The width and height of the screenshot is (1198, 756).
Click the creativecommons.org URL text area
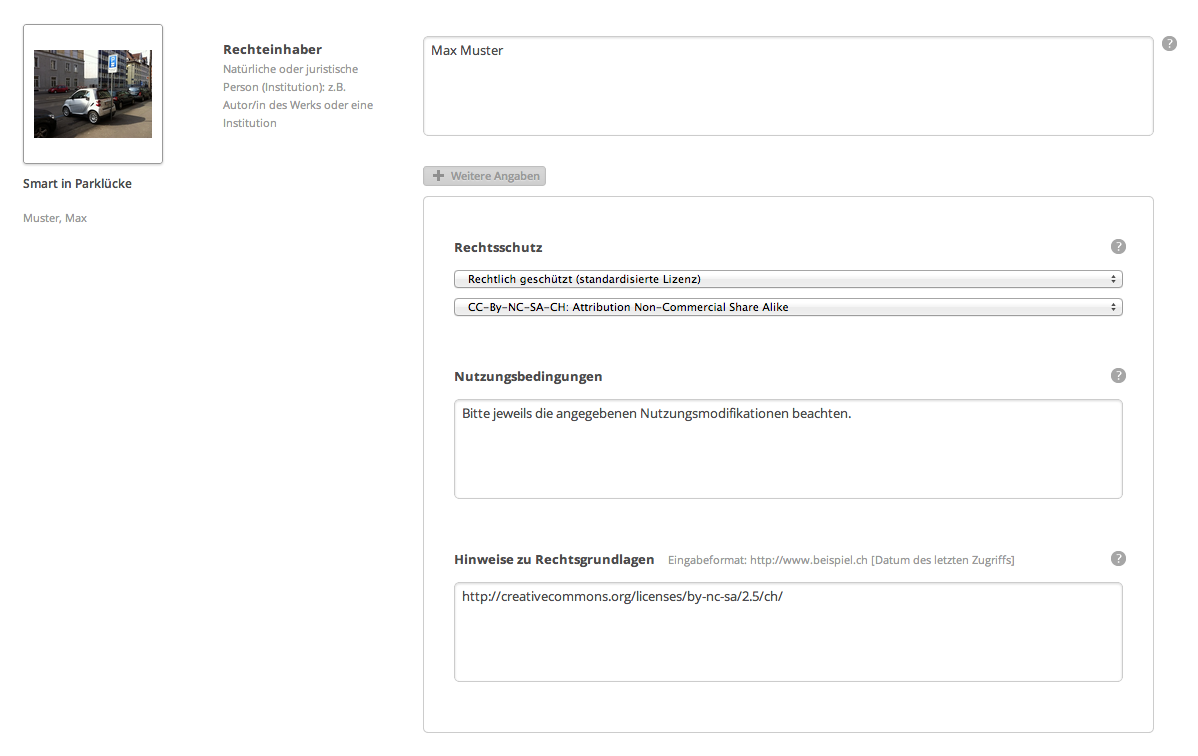[x=787, y=632]
